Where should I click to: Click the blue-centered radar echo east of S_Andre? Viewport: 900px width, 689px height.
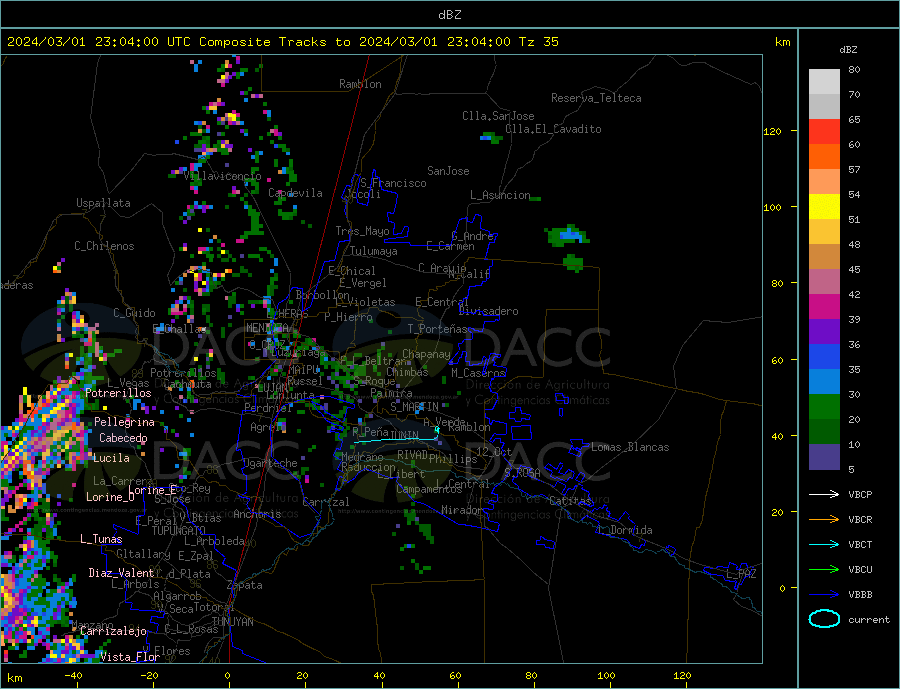pos(567,235)
